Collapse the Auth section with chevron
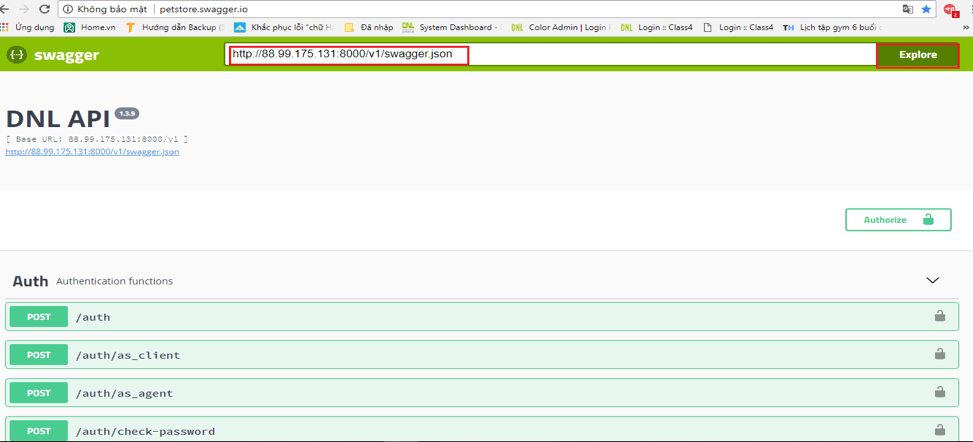973x442 pixels. pyautogui.click(x=932, y=281)
